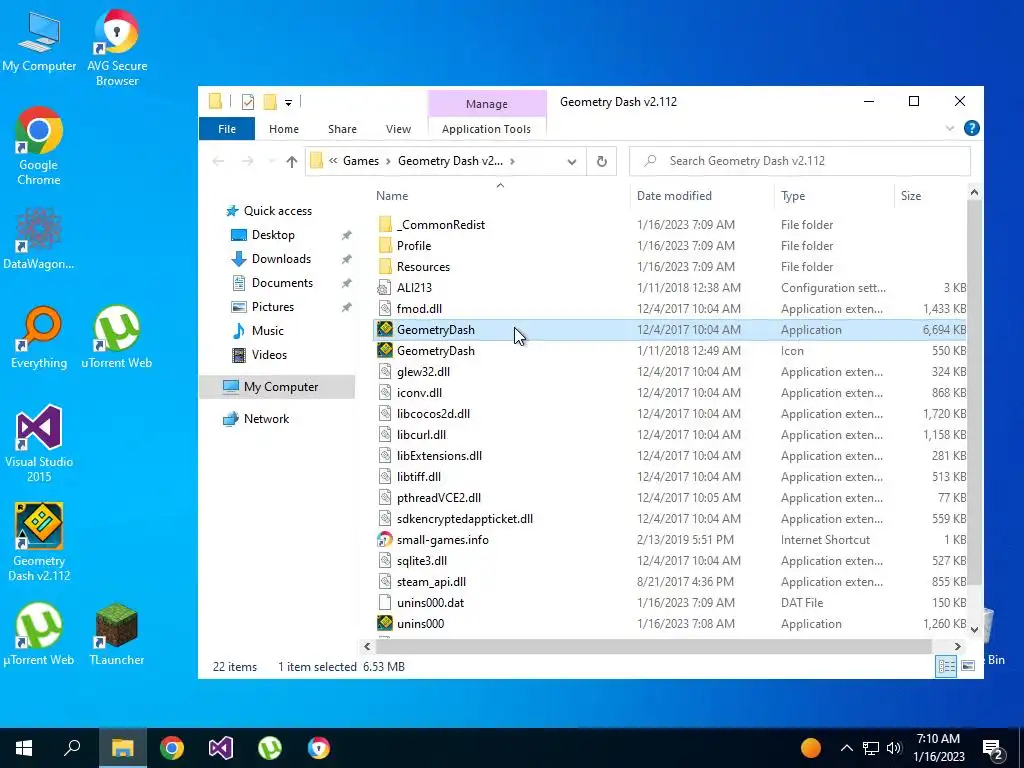Image resolution: width=1024 pixels, height=768 pixels.
Task: Expand the Games breadcrumb arrow
Action: [389, 161]
